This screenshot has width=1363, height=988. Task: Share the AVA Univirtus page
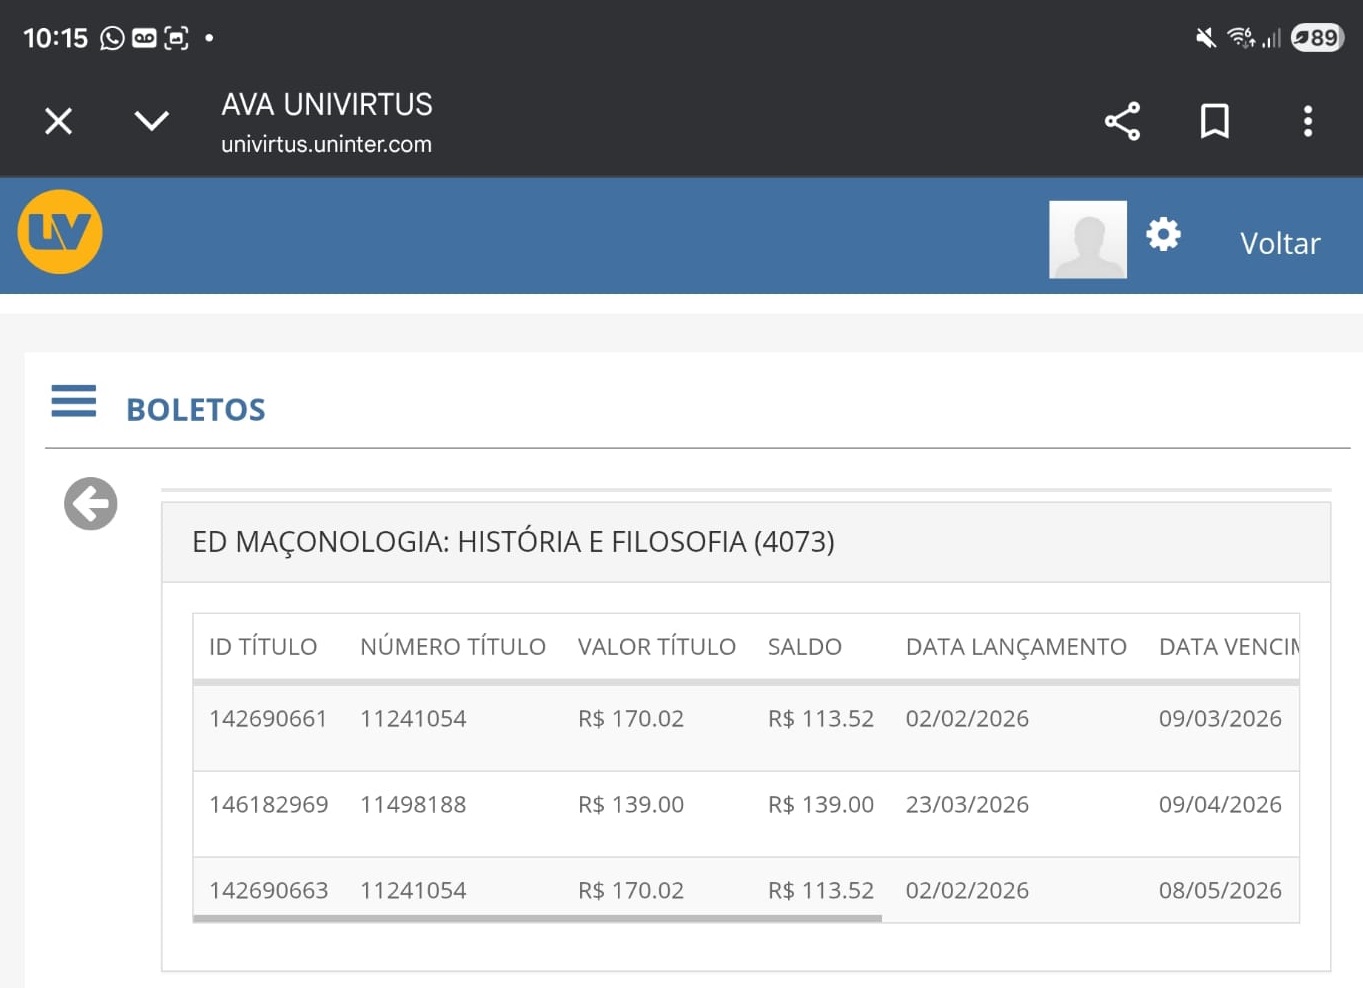(1122, 121)
